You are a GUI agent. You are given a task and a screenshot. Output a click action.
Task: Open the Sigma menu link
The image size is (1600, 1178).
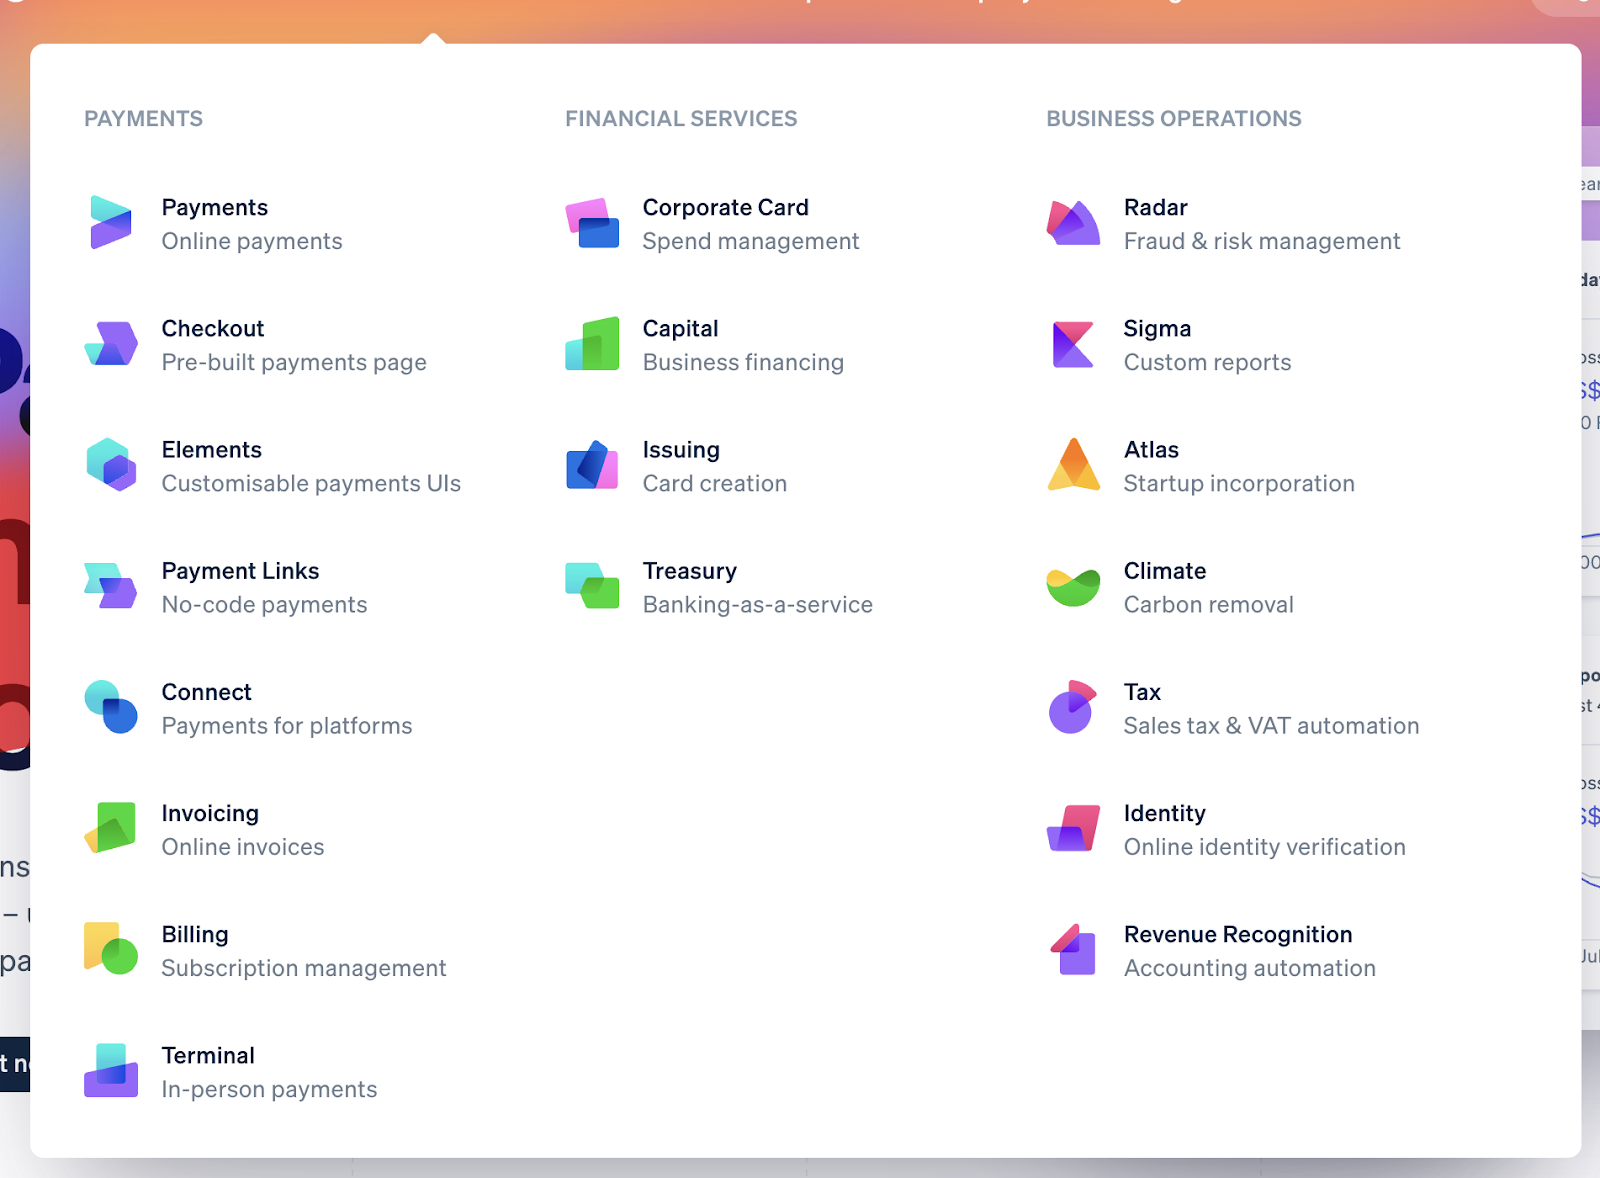(x=1157, y=328)
